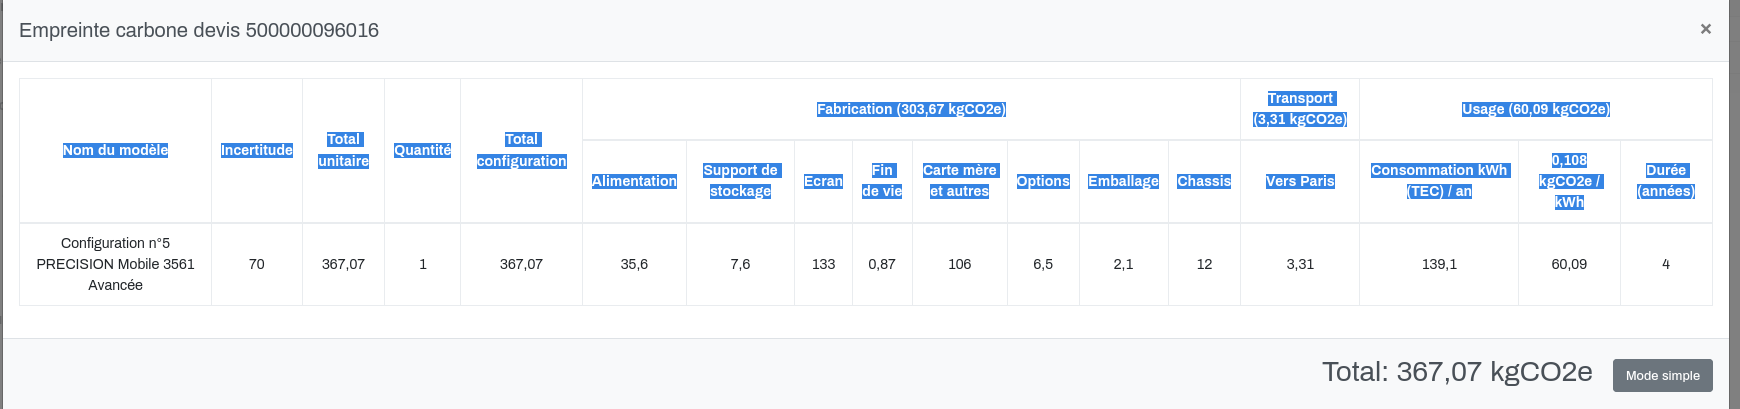Click the Alimentation column header
1740x409 pixels.
(x=634, y=181)
